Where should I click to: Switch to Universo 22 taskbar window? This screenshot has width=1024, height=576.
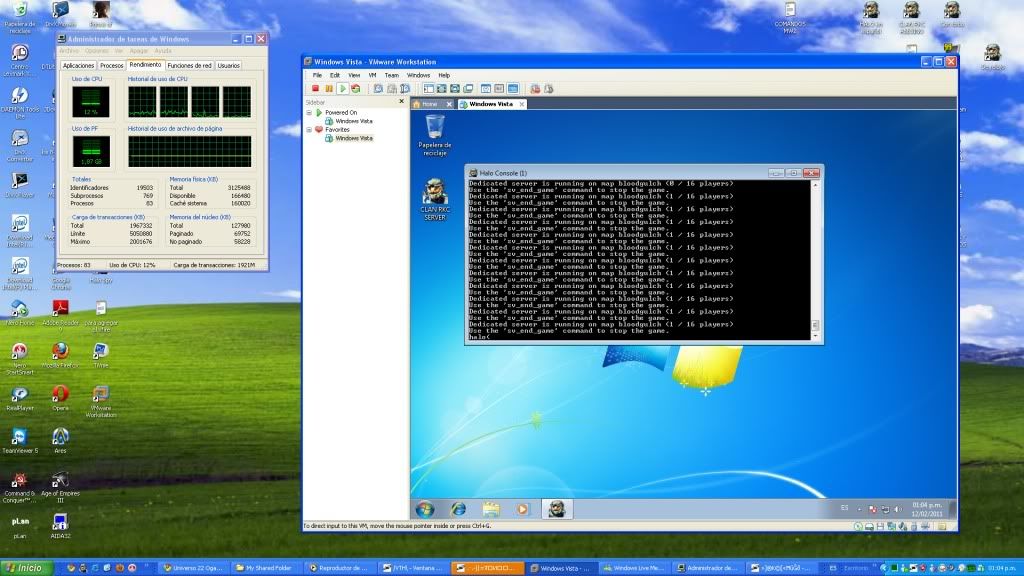[x=193, y=568]
